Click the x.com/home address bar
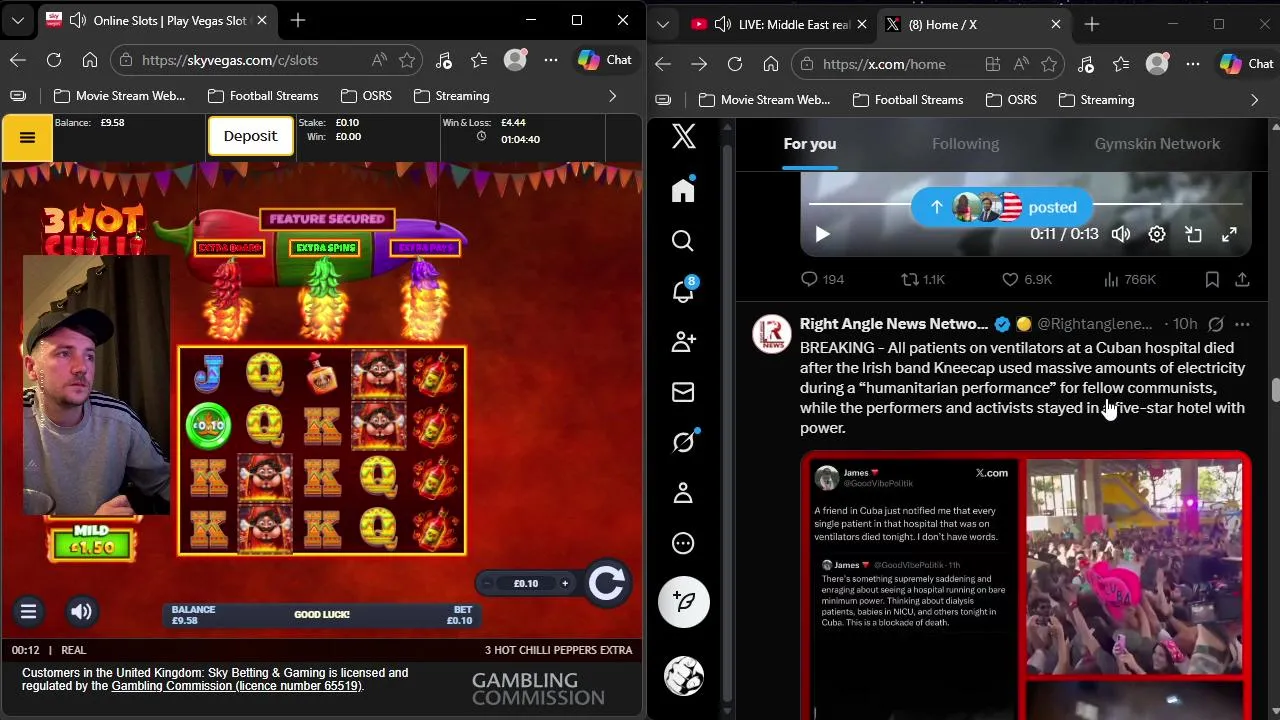The height and width of the screenshot is (720, 1280). pyautogui.click(x=930, y=64)
